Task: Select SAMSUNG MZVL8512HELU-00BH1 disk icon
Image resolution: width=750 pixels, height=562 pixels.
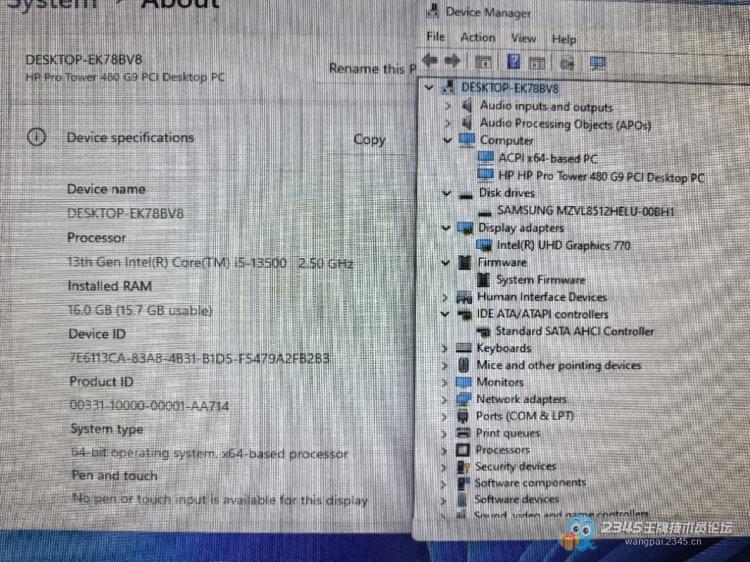Action: pos(485,212)
